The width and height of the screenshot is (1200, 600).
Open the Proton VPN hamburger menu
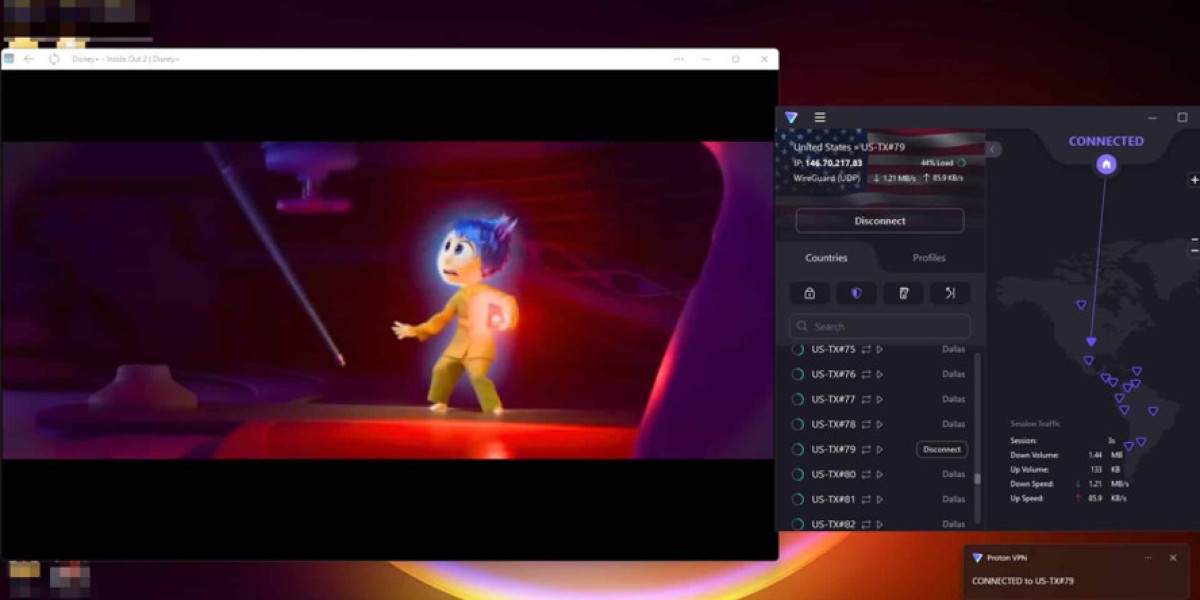coord(820,117)
